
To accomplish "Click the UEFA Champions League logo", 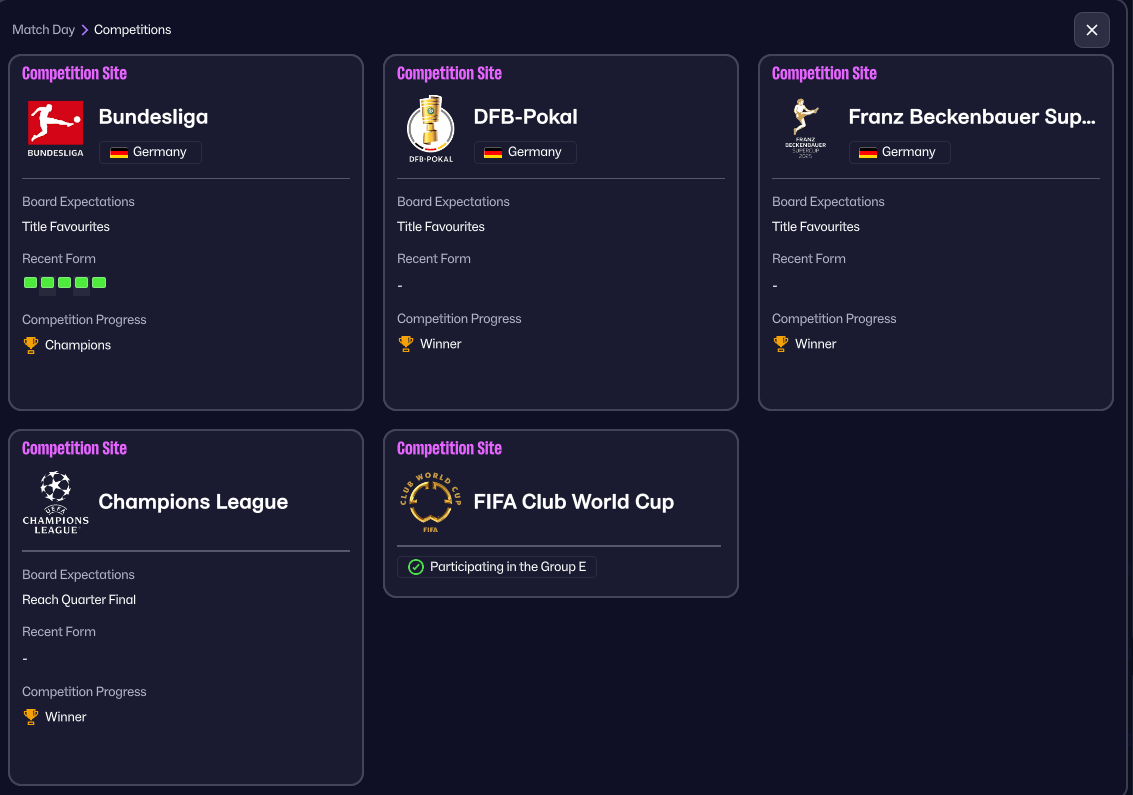I will point(55,502).
